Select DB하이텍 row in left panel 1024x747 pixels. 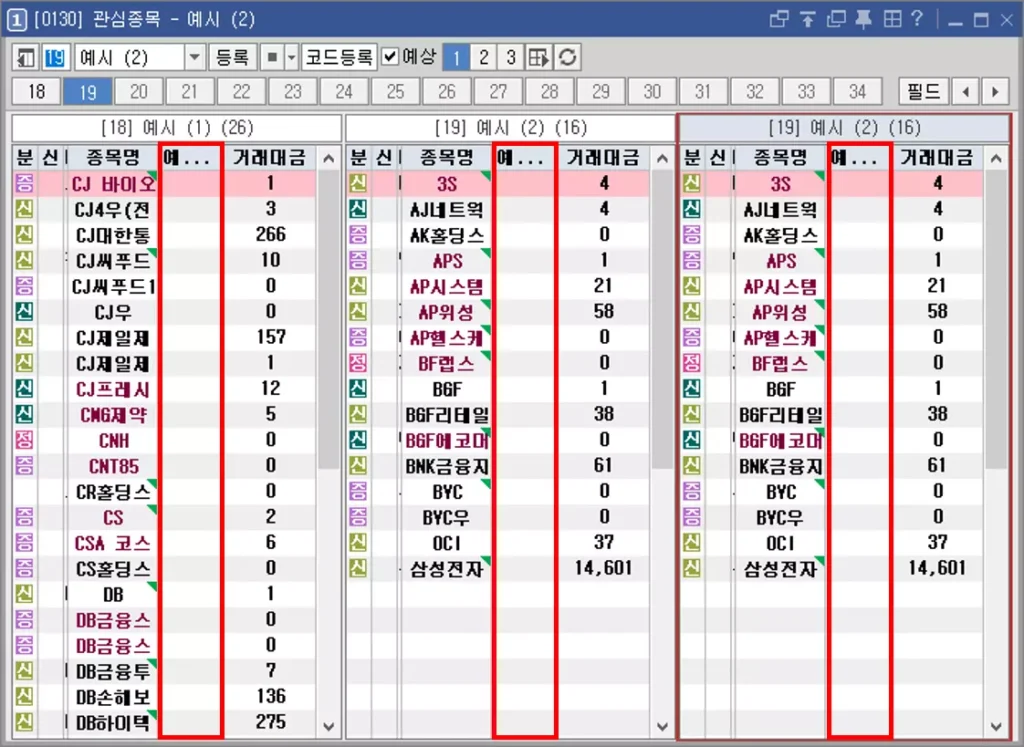pyautogui.click(x=165, y=722)
